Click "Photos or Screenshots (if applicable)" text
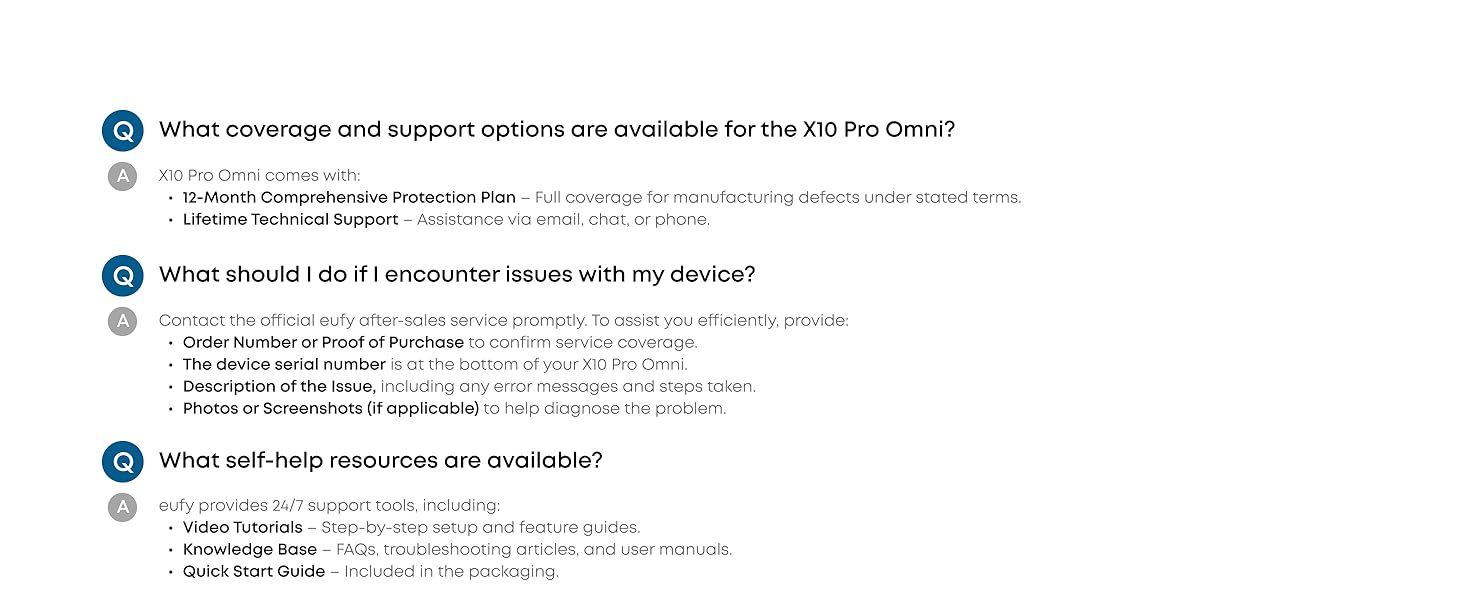 (331, 408)
